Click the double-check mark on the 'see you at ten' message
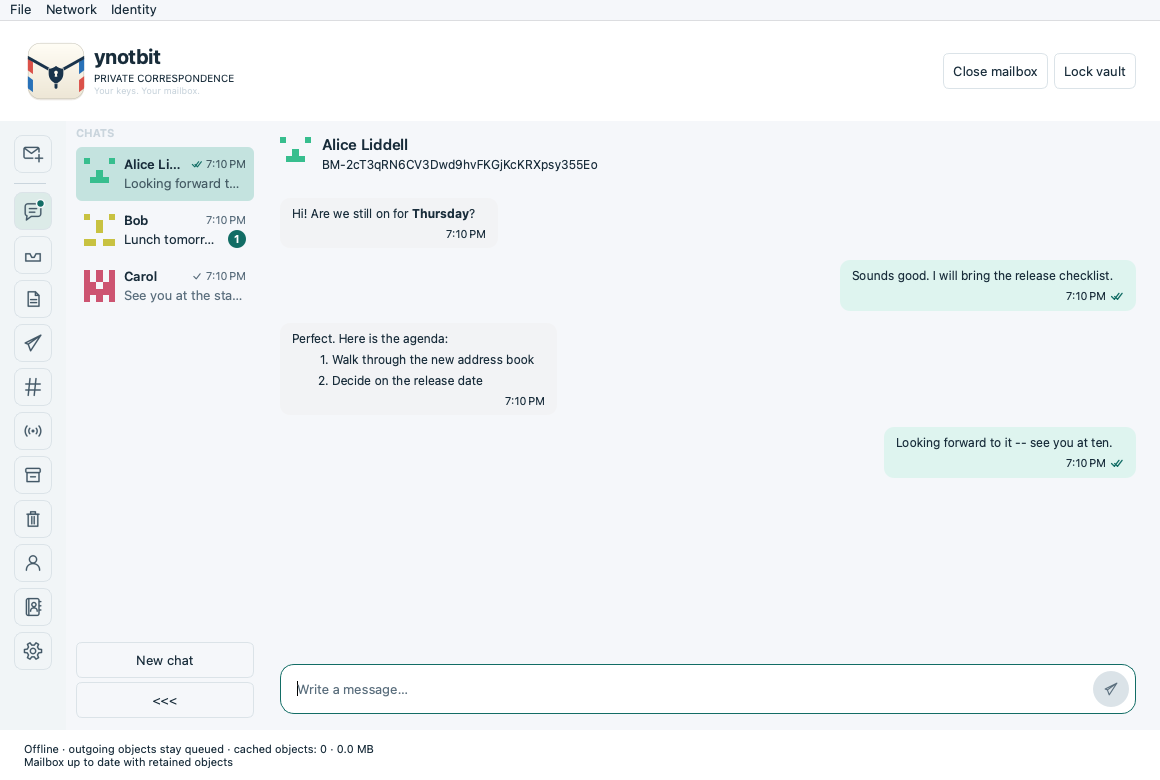Viewport: 1160px width, 780px height. [x=1117, y=463]
